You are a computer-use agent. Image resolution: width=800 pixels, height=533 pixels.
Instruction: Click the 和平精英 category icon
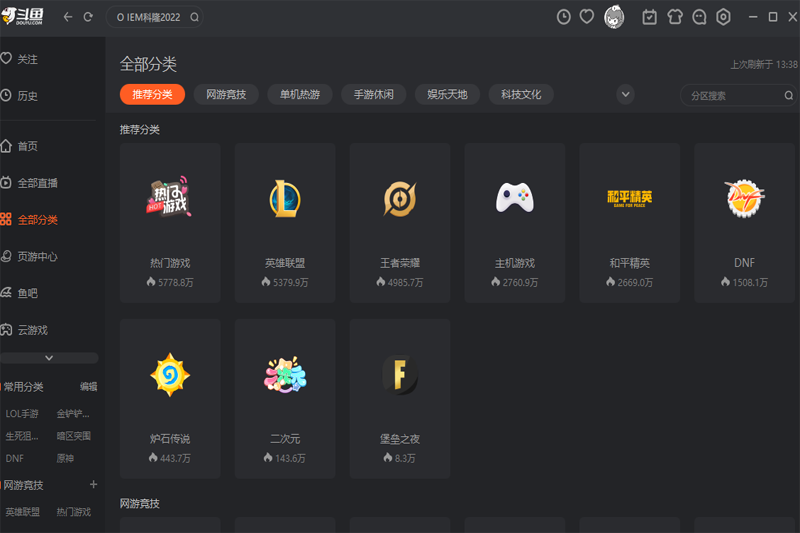click(x=630, y=198)
